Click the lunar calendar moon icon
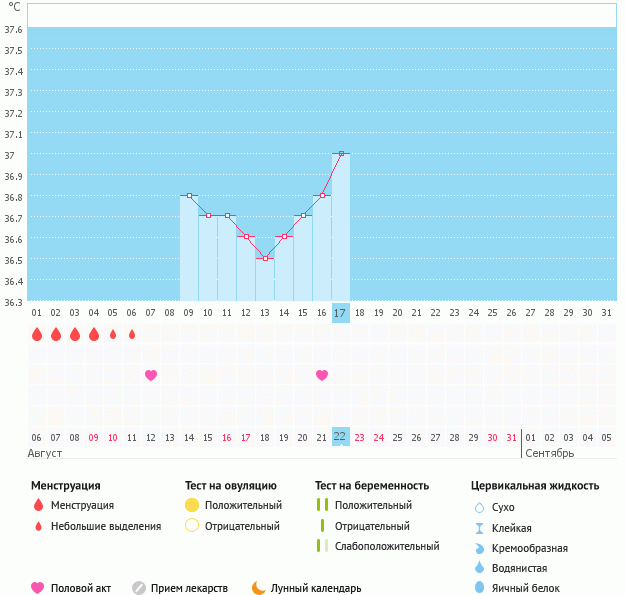 259,588
